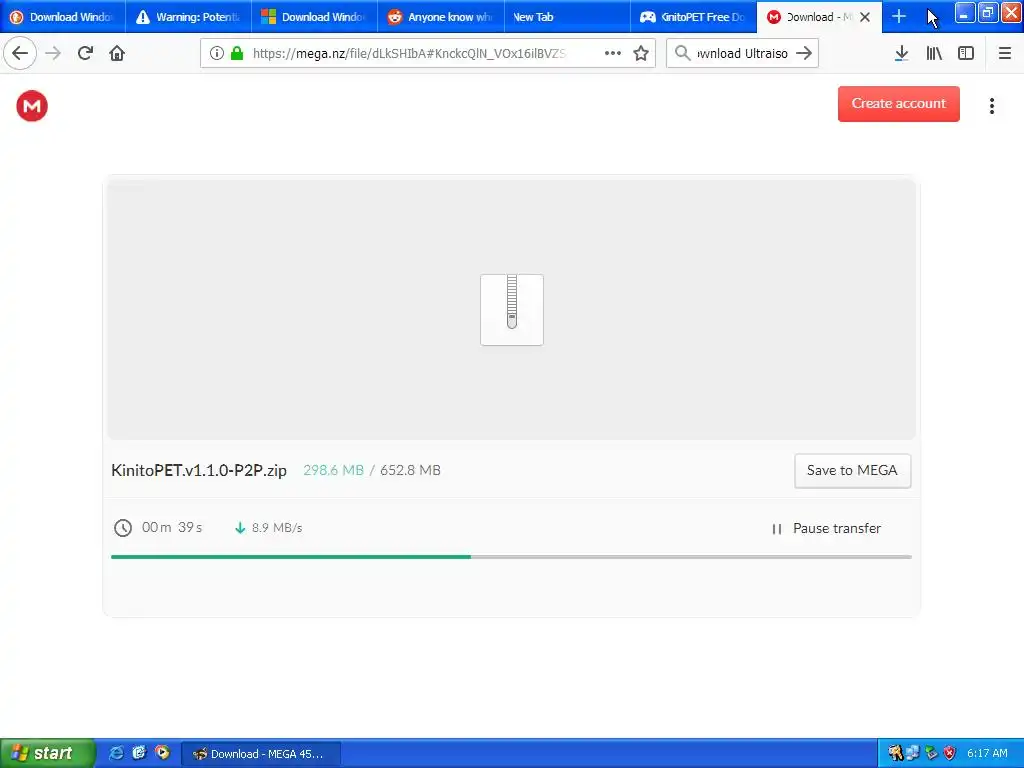Click the MEGA logo icon
The width and height of the screenshot is (1024, 768).
[32, 106]
